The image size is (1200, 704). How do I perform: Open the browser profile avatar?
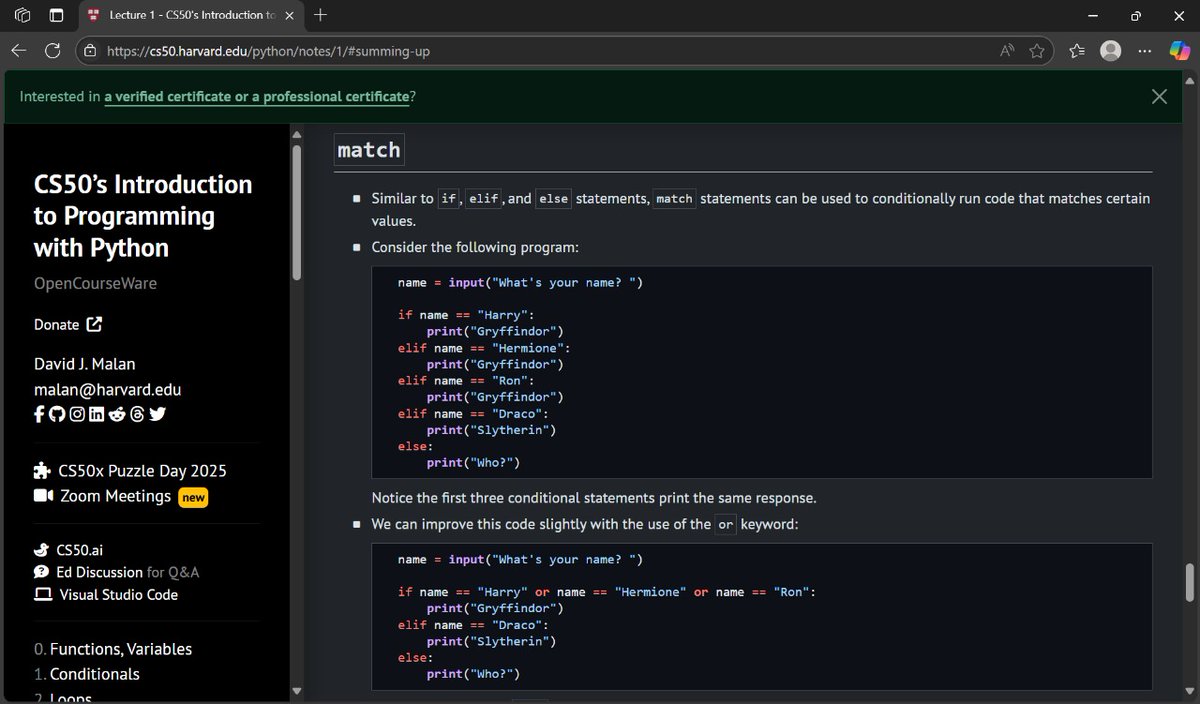pos(1110,51)
